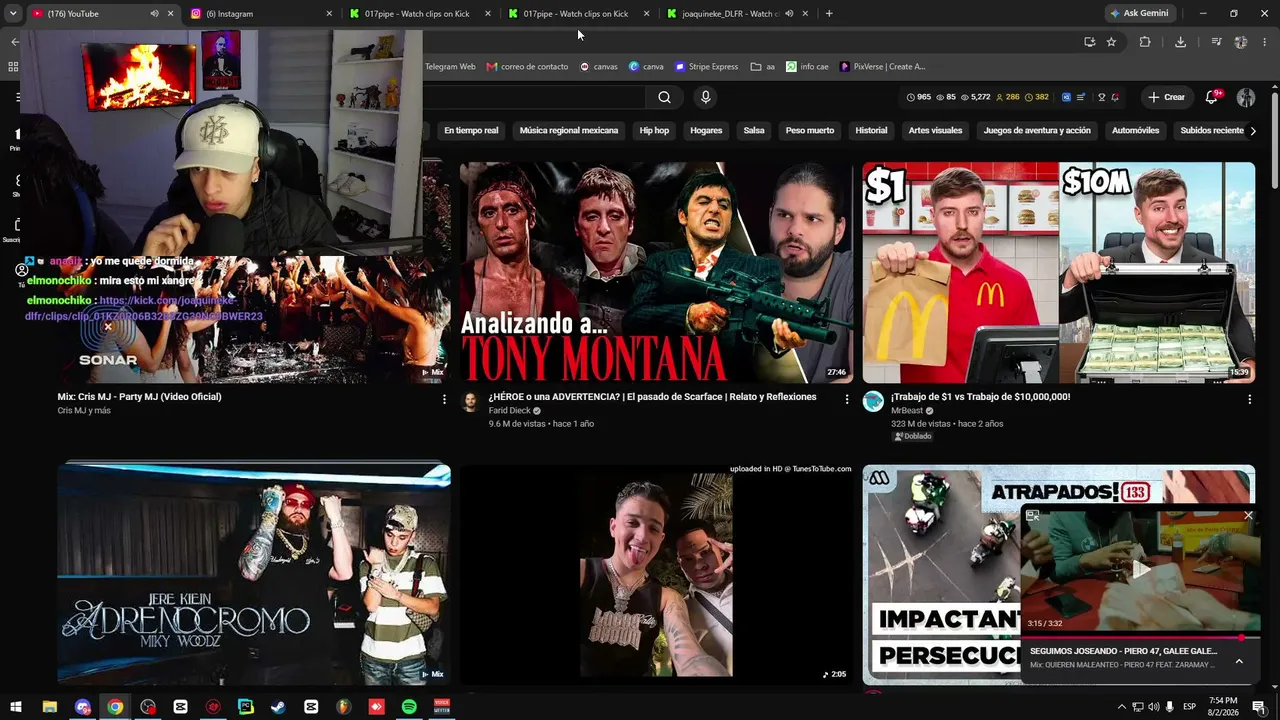Close the YouTube miniplayer
This screenshot has width=1280, height=720.
coord(1248,516)
